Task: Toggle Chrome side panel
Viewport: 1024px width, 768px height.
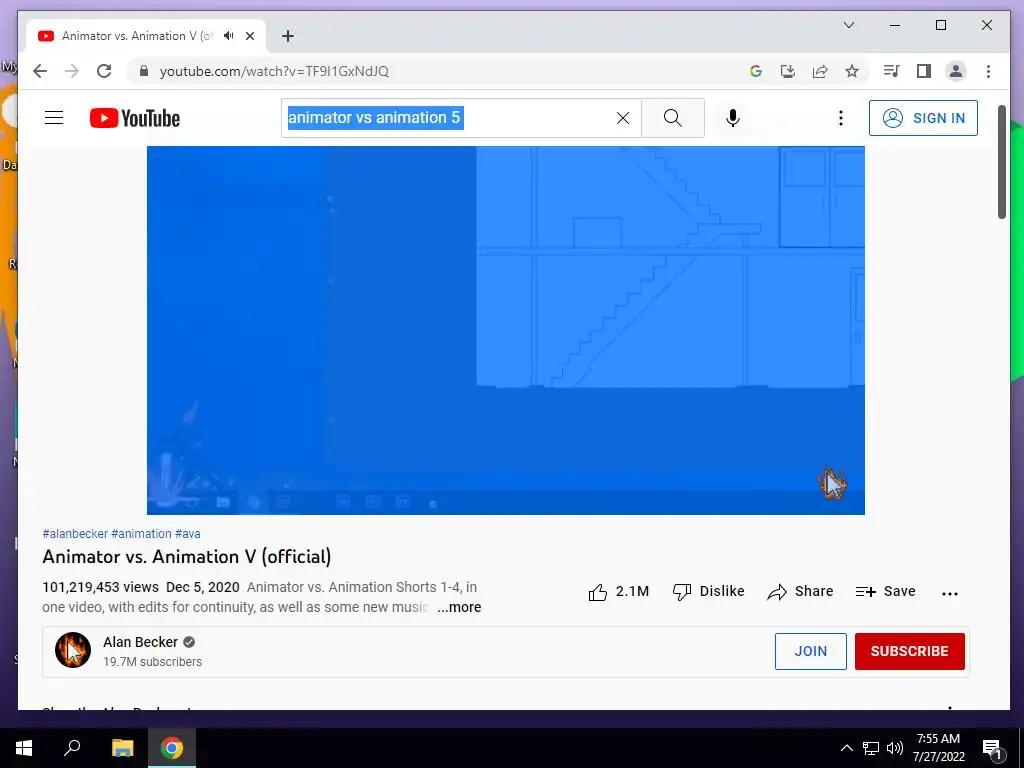Action: 923,71
